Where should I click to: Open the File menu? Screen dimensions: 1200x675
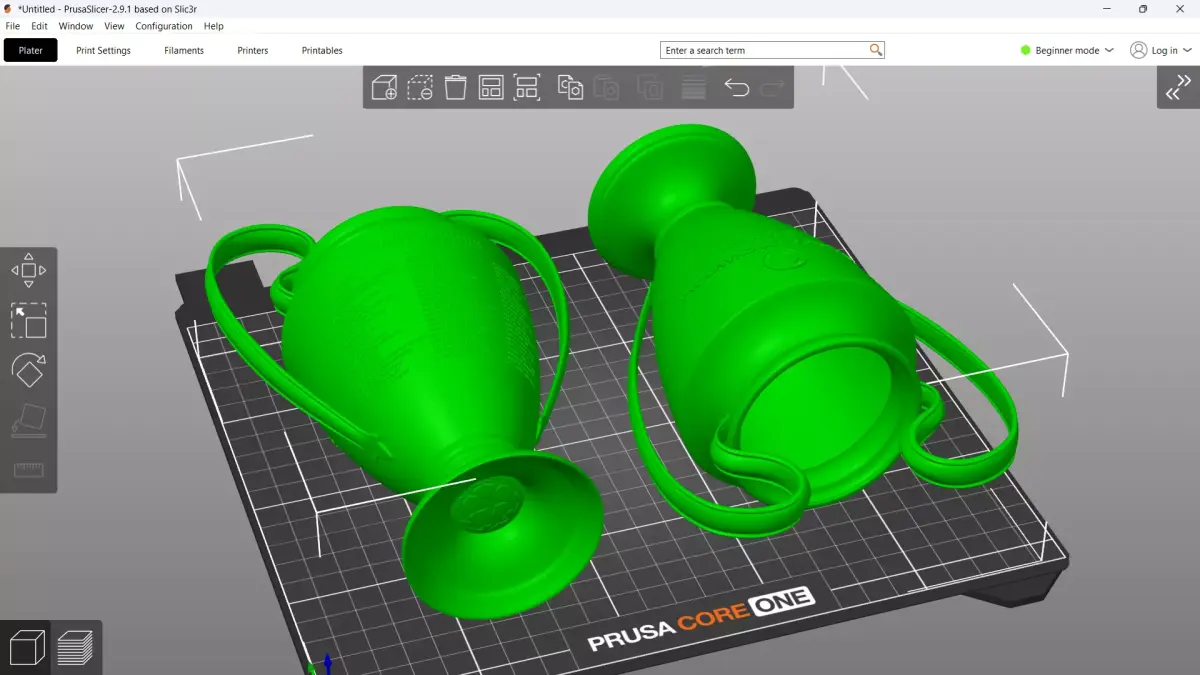(x=13, y=26)
